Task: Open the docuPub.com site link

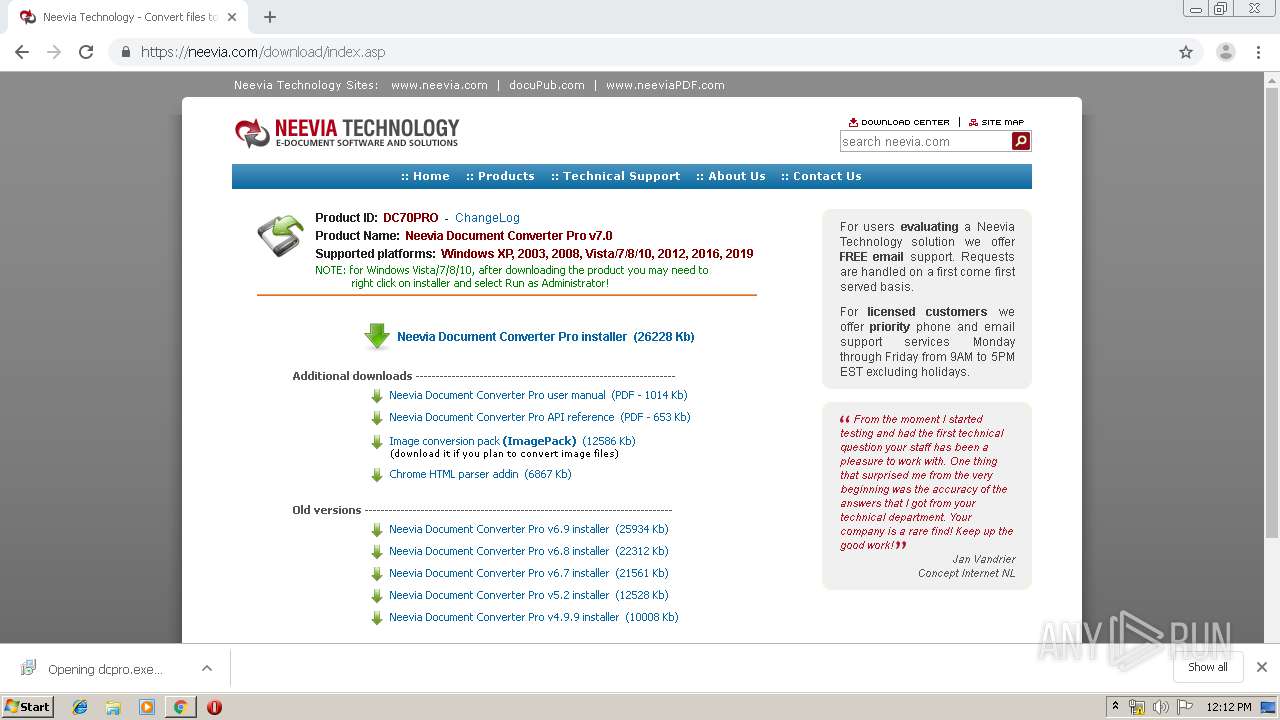Action: (547, 85)
